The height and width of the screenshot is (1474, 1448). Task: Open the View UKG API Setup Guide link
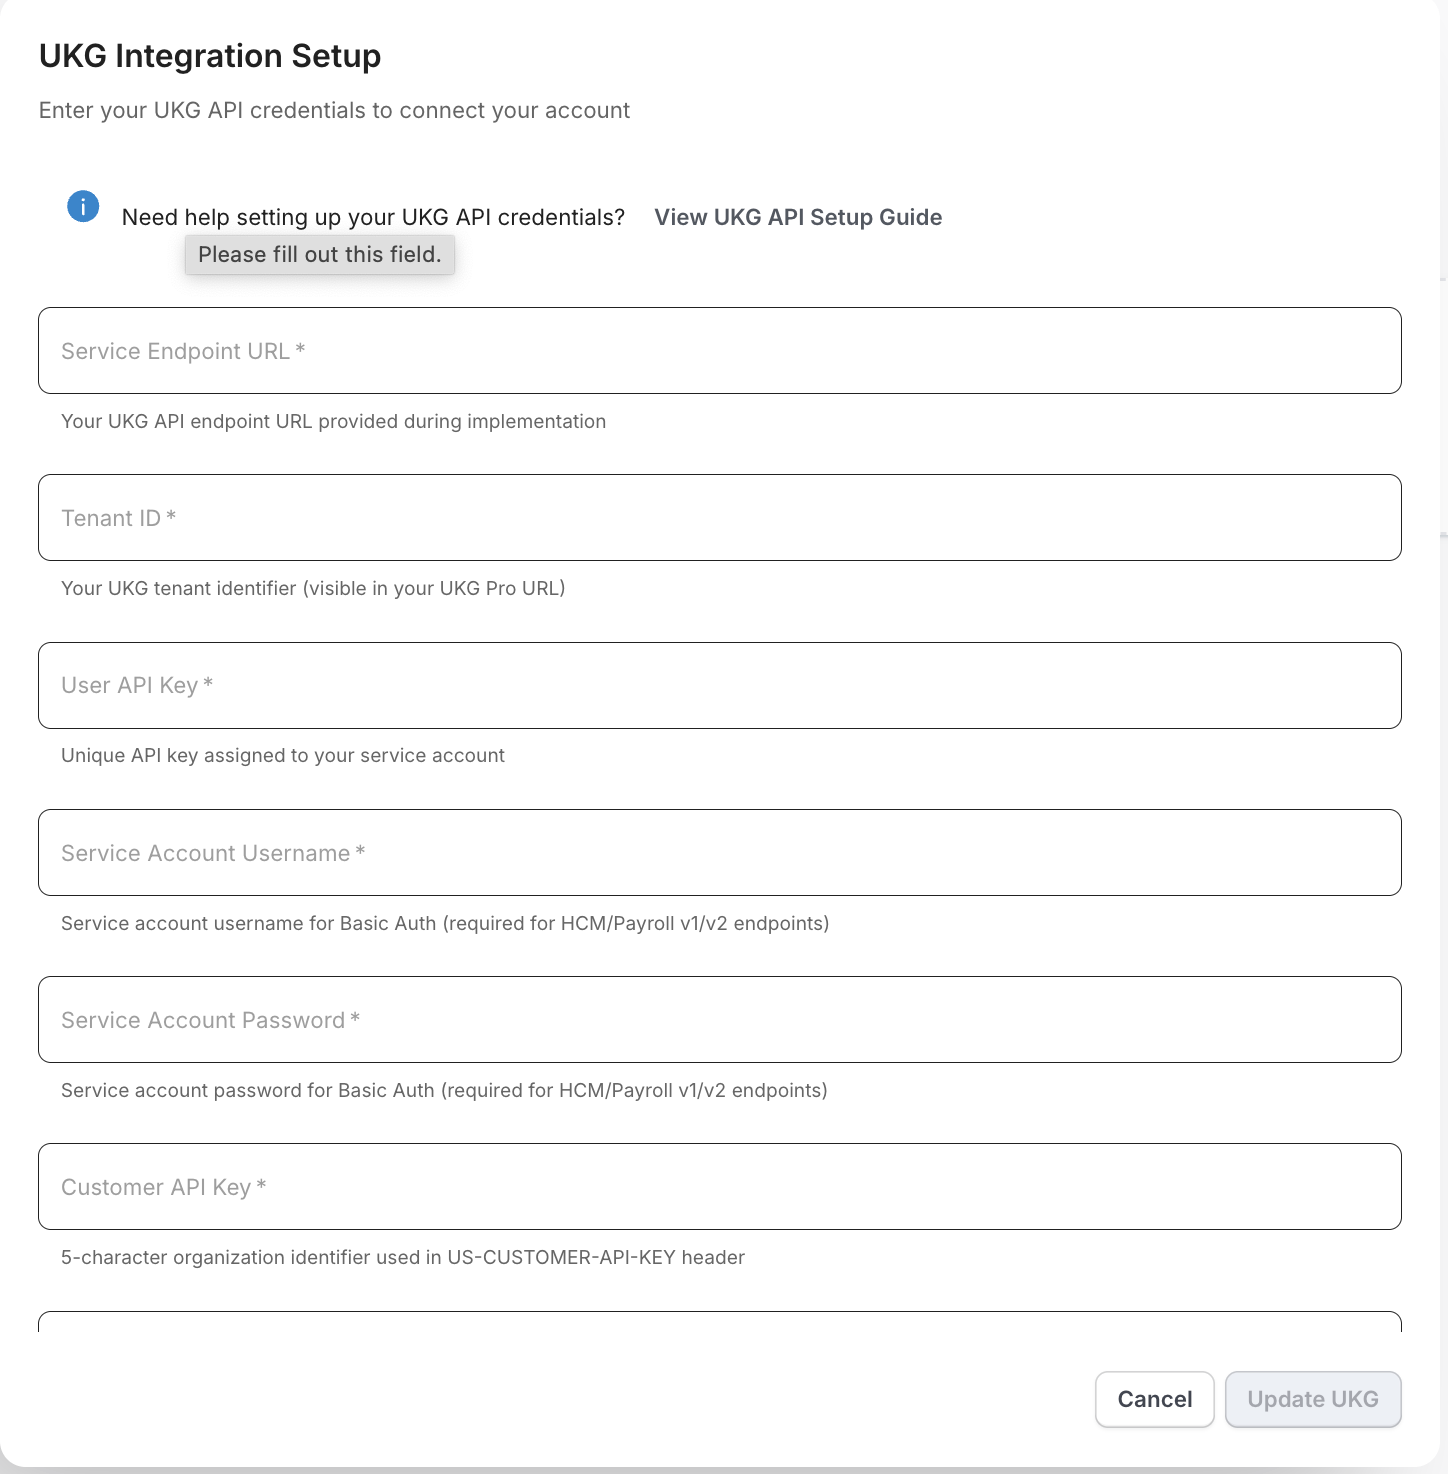[798, 217]
